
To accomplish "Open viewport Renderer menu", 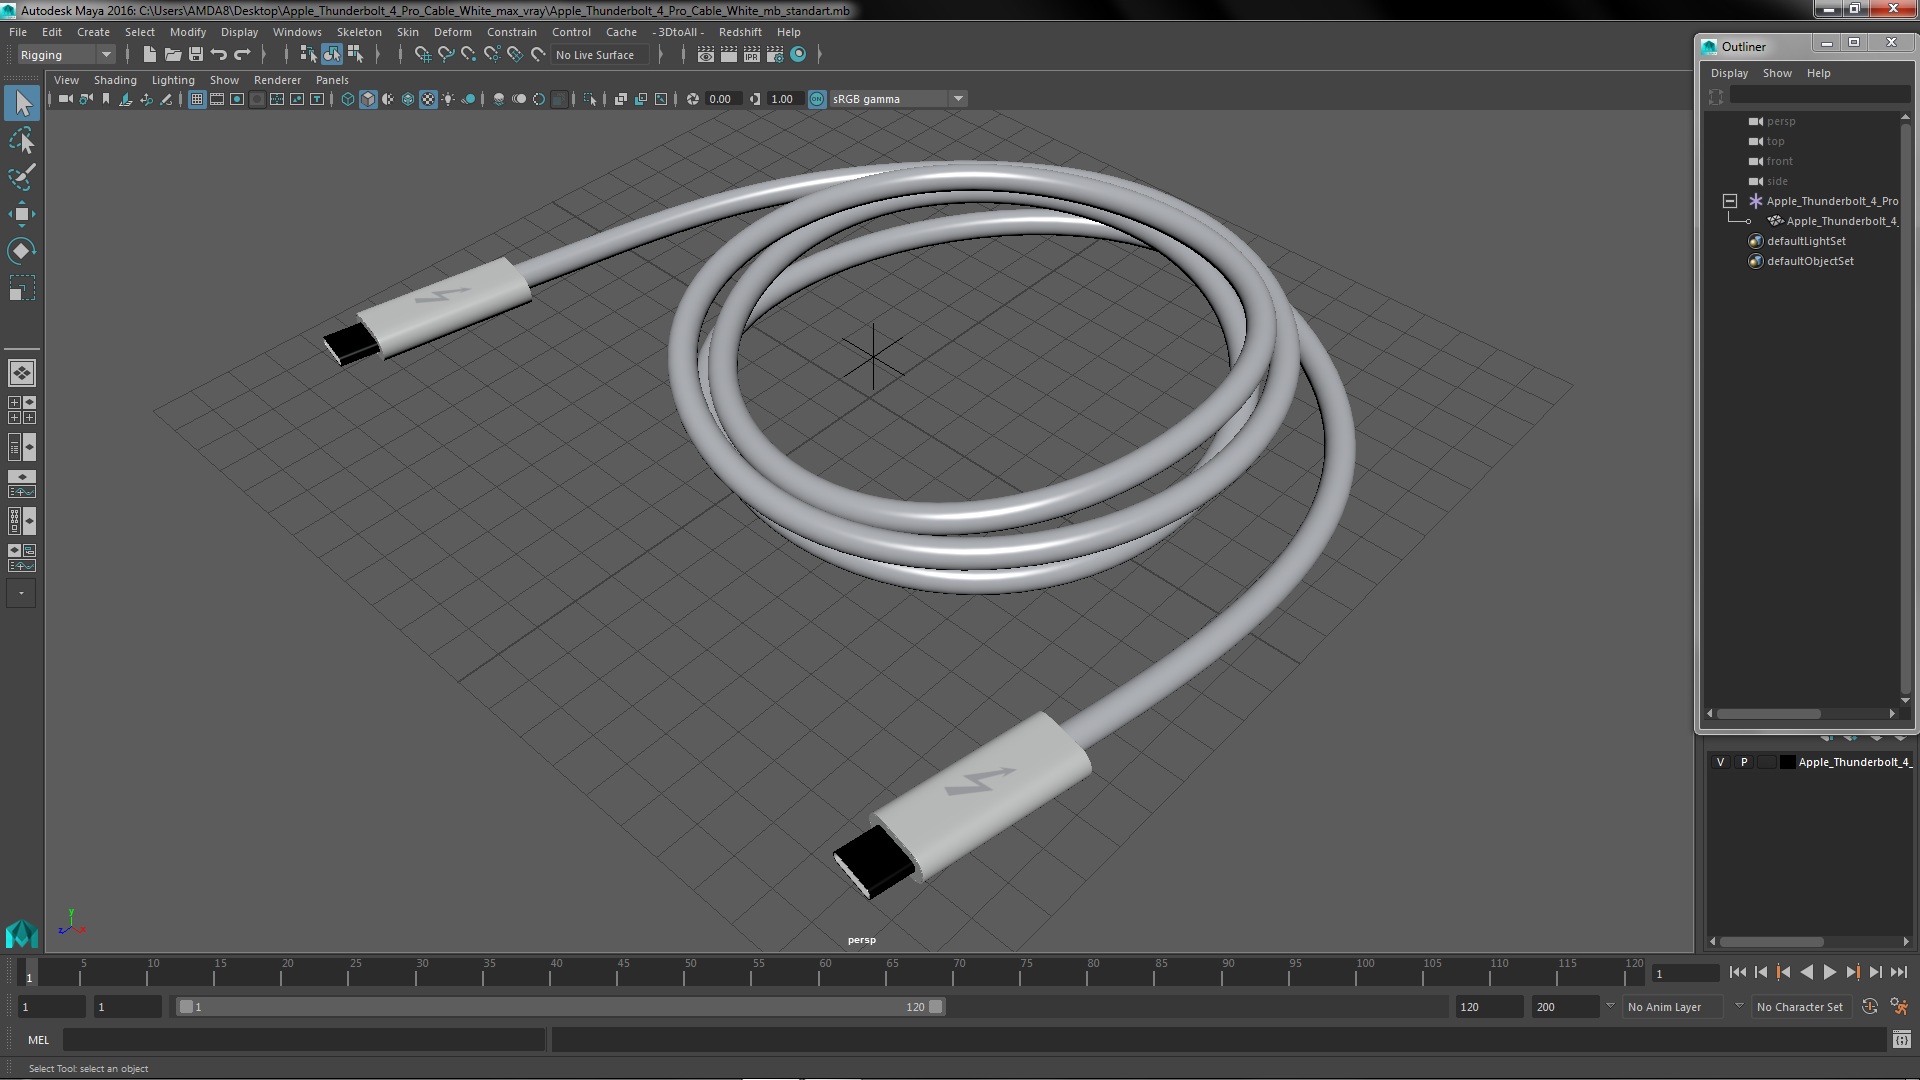I will pyautogui.click(x=277, y=80).
